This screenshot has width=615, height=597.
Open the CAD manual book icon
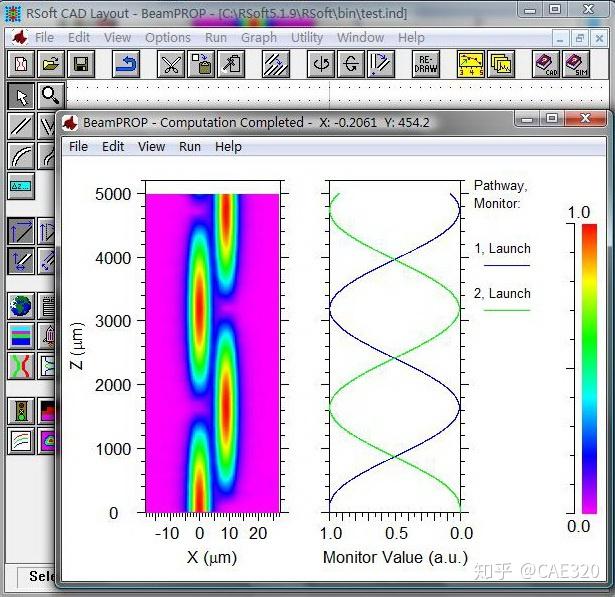click(546, 64)
